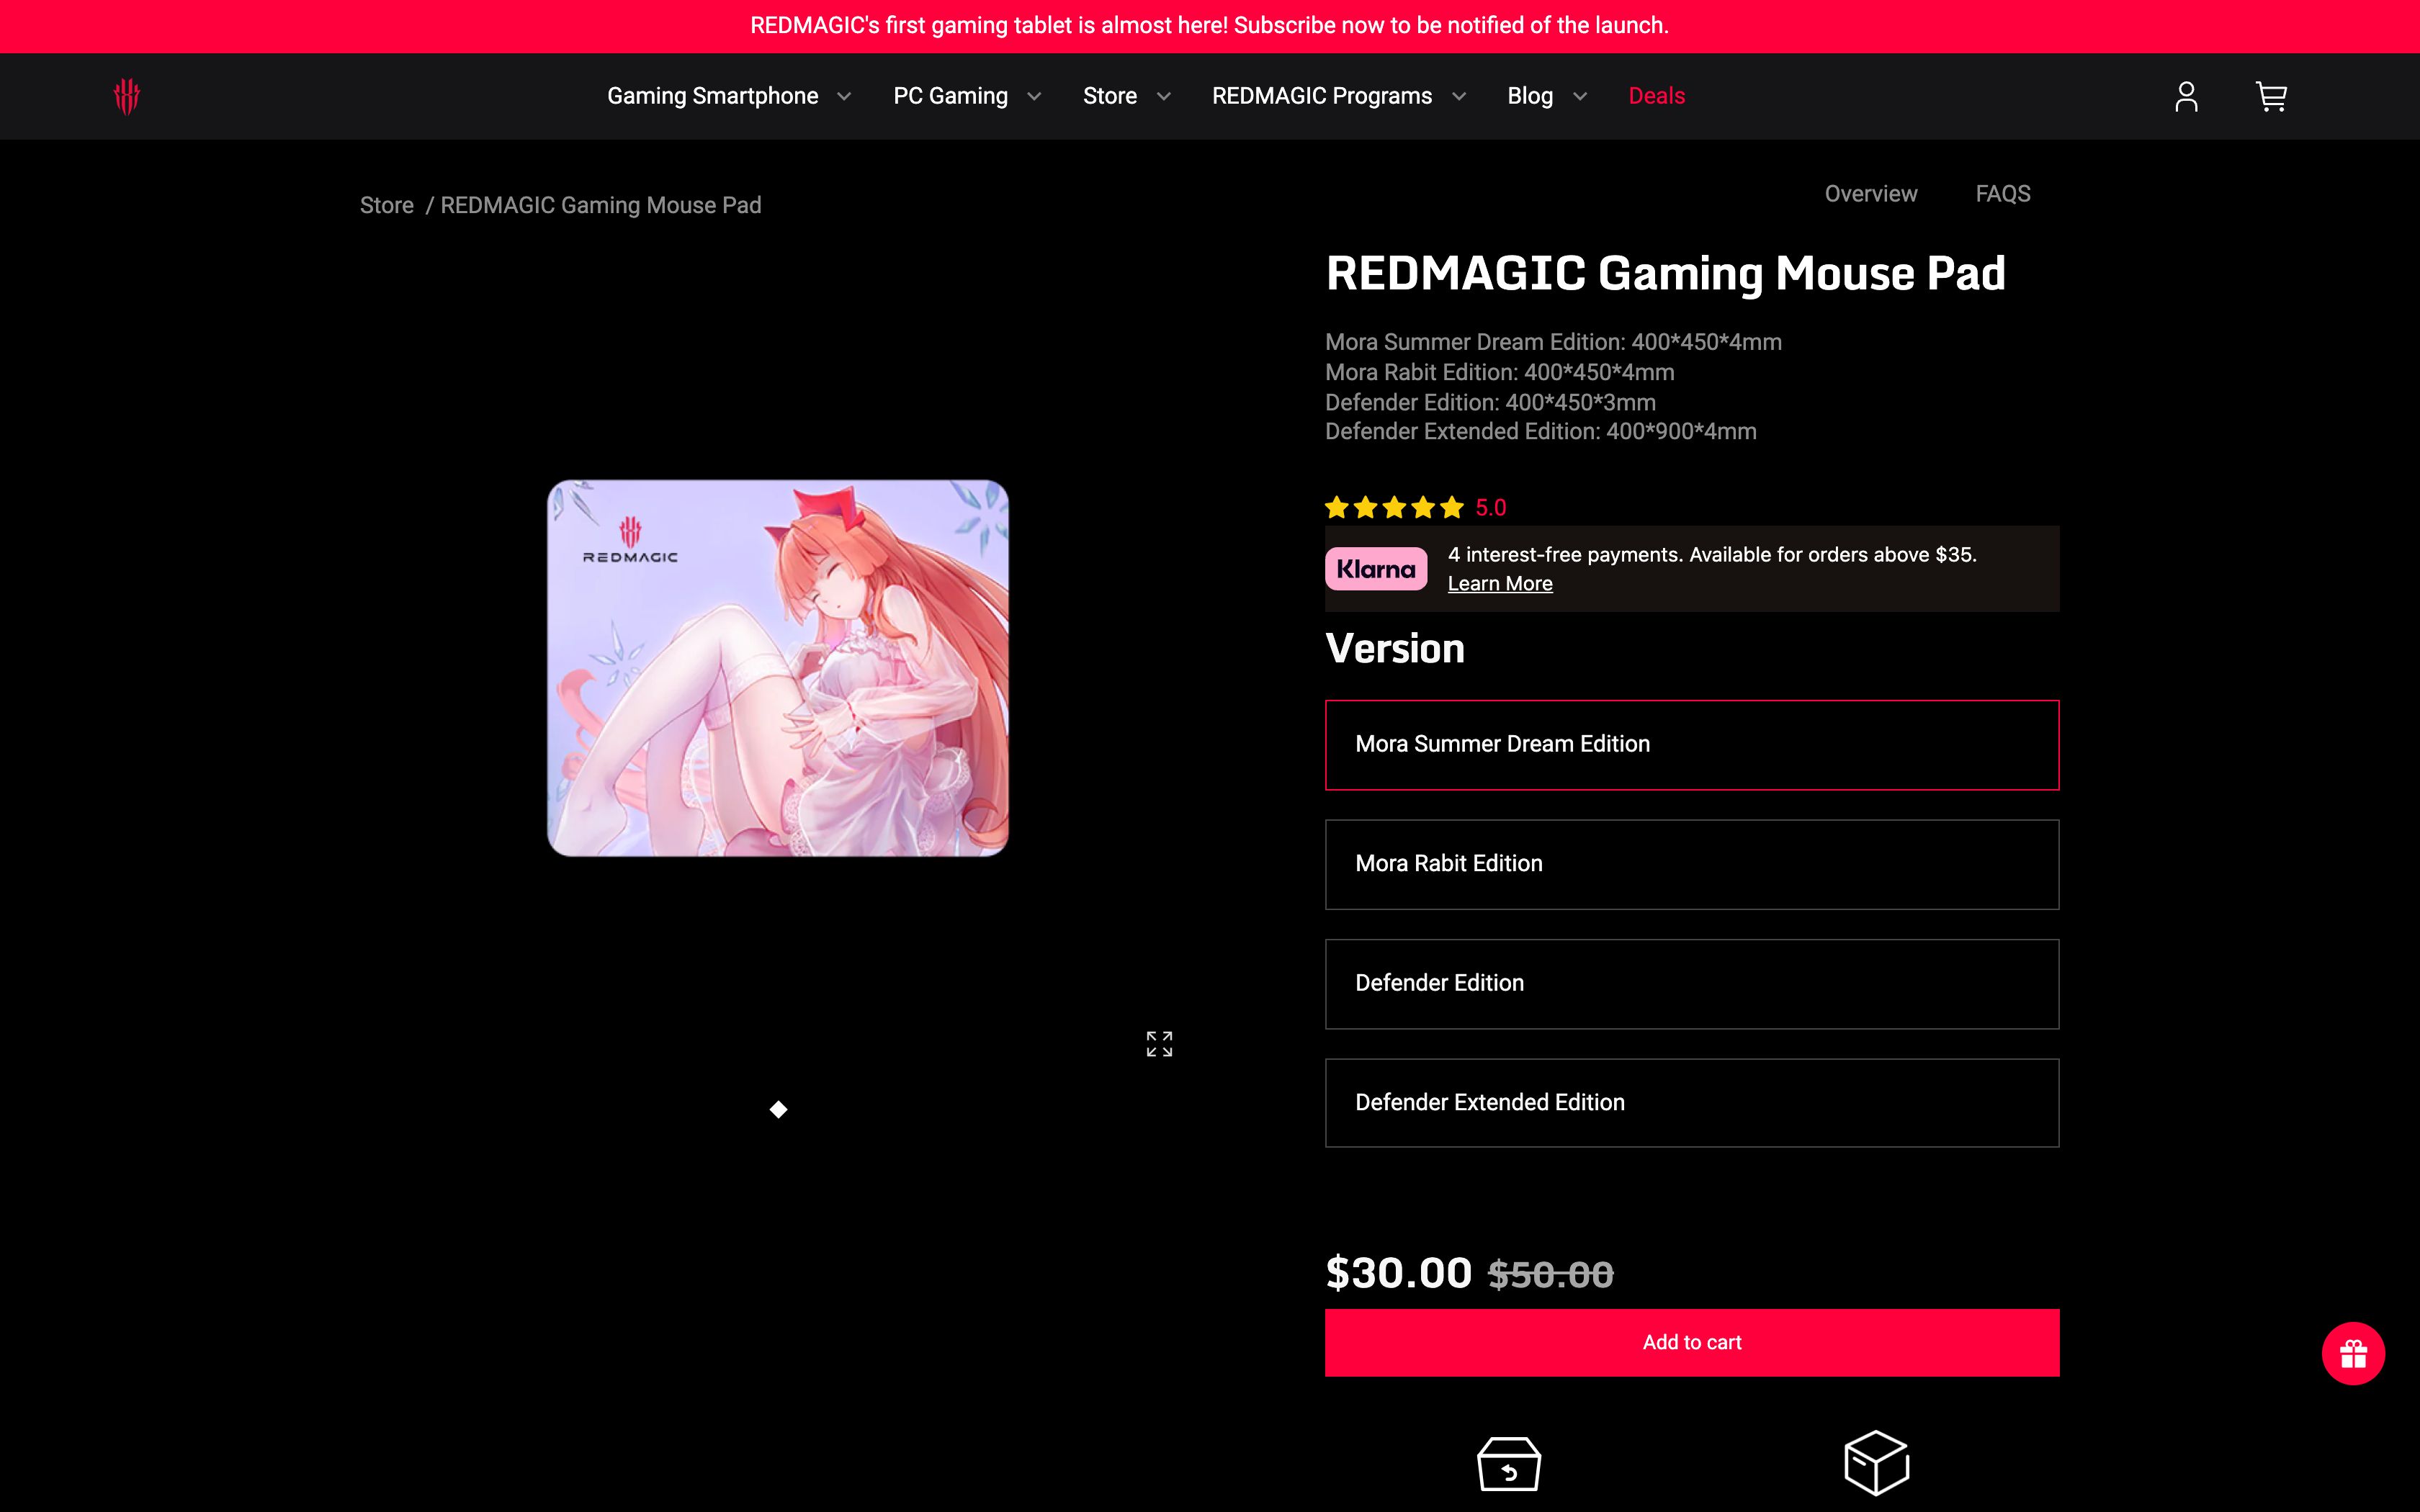Click the shipping package icon at bottom right
2420x1512 pixels.
[x=1877, y=1462]
